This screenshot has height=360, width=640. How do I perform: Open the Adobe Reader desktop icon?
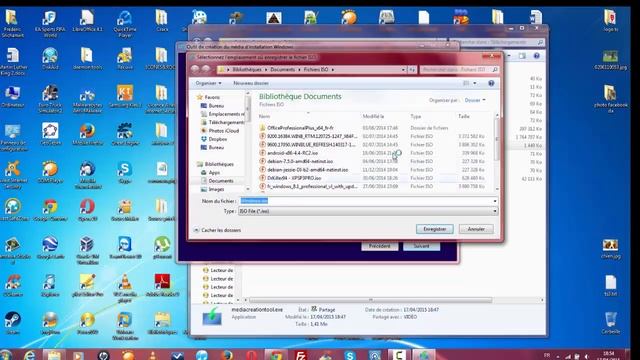(x=162, y=285)
